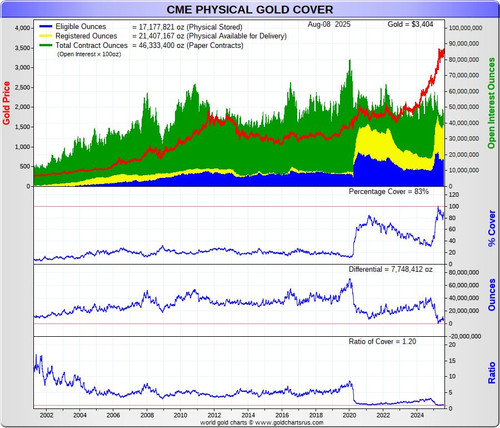Click the green Open Interest Ounces axis title
The image size is (500, 428).
point(491,103)
